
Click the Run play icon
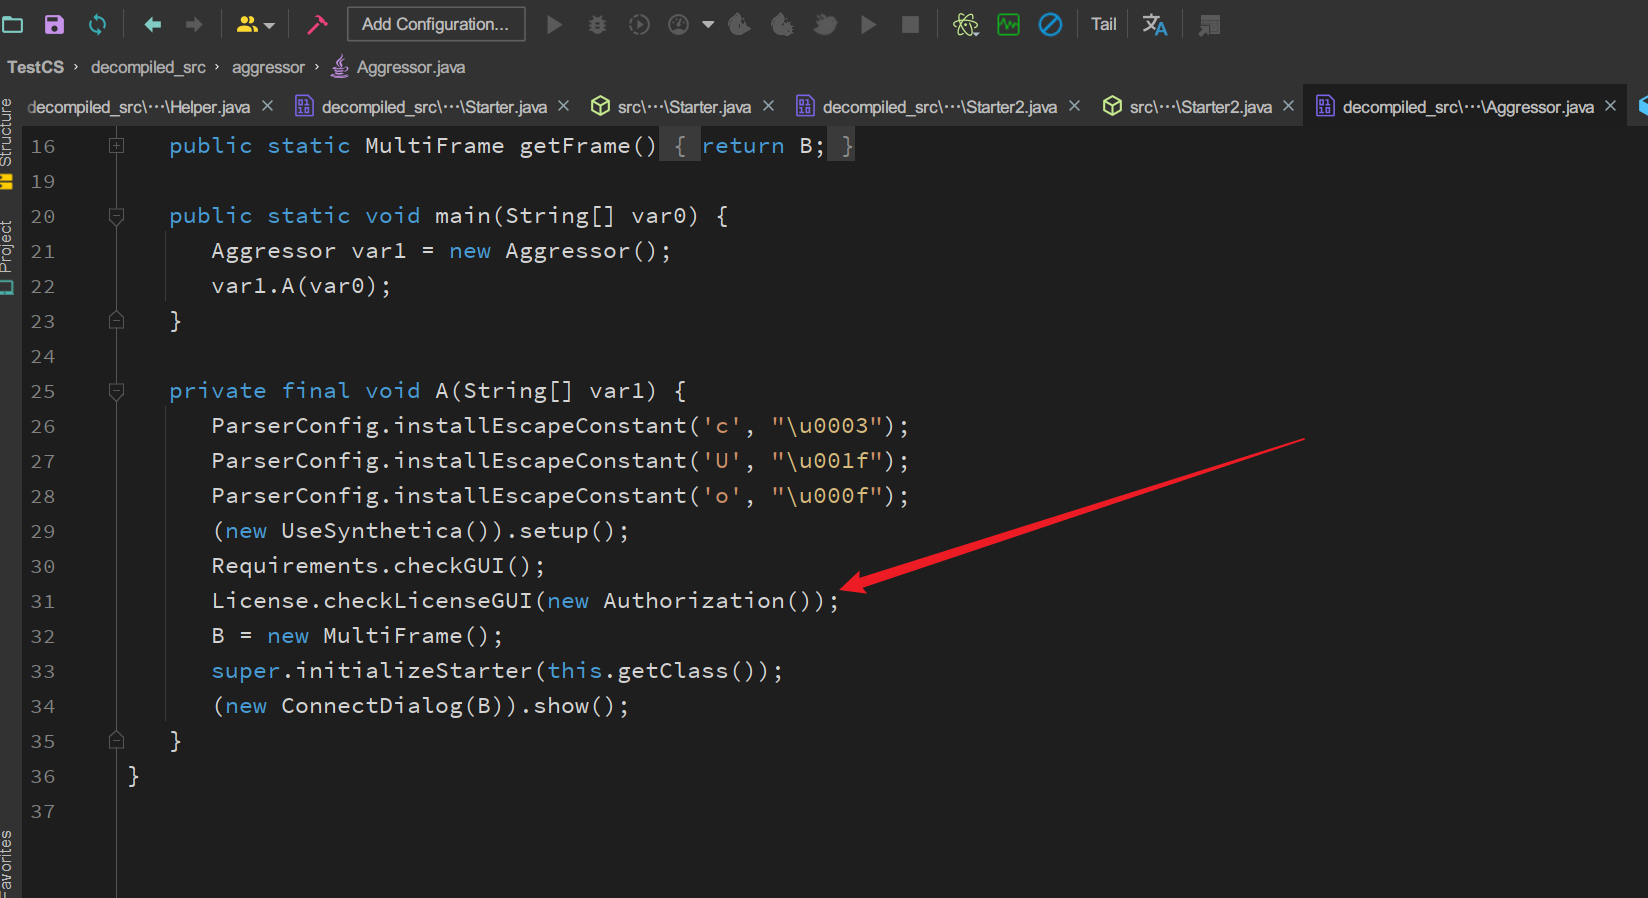pos(554,24)
